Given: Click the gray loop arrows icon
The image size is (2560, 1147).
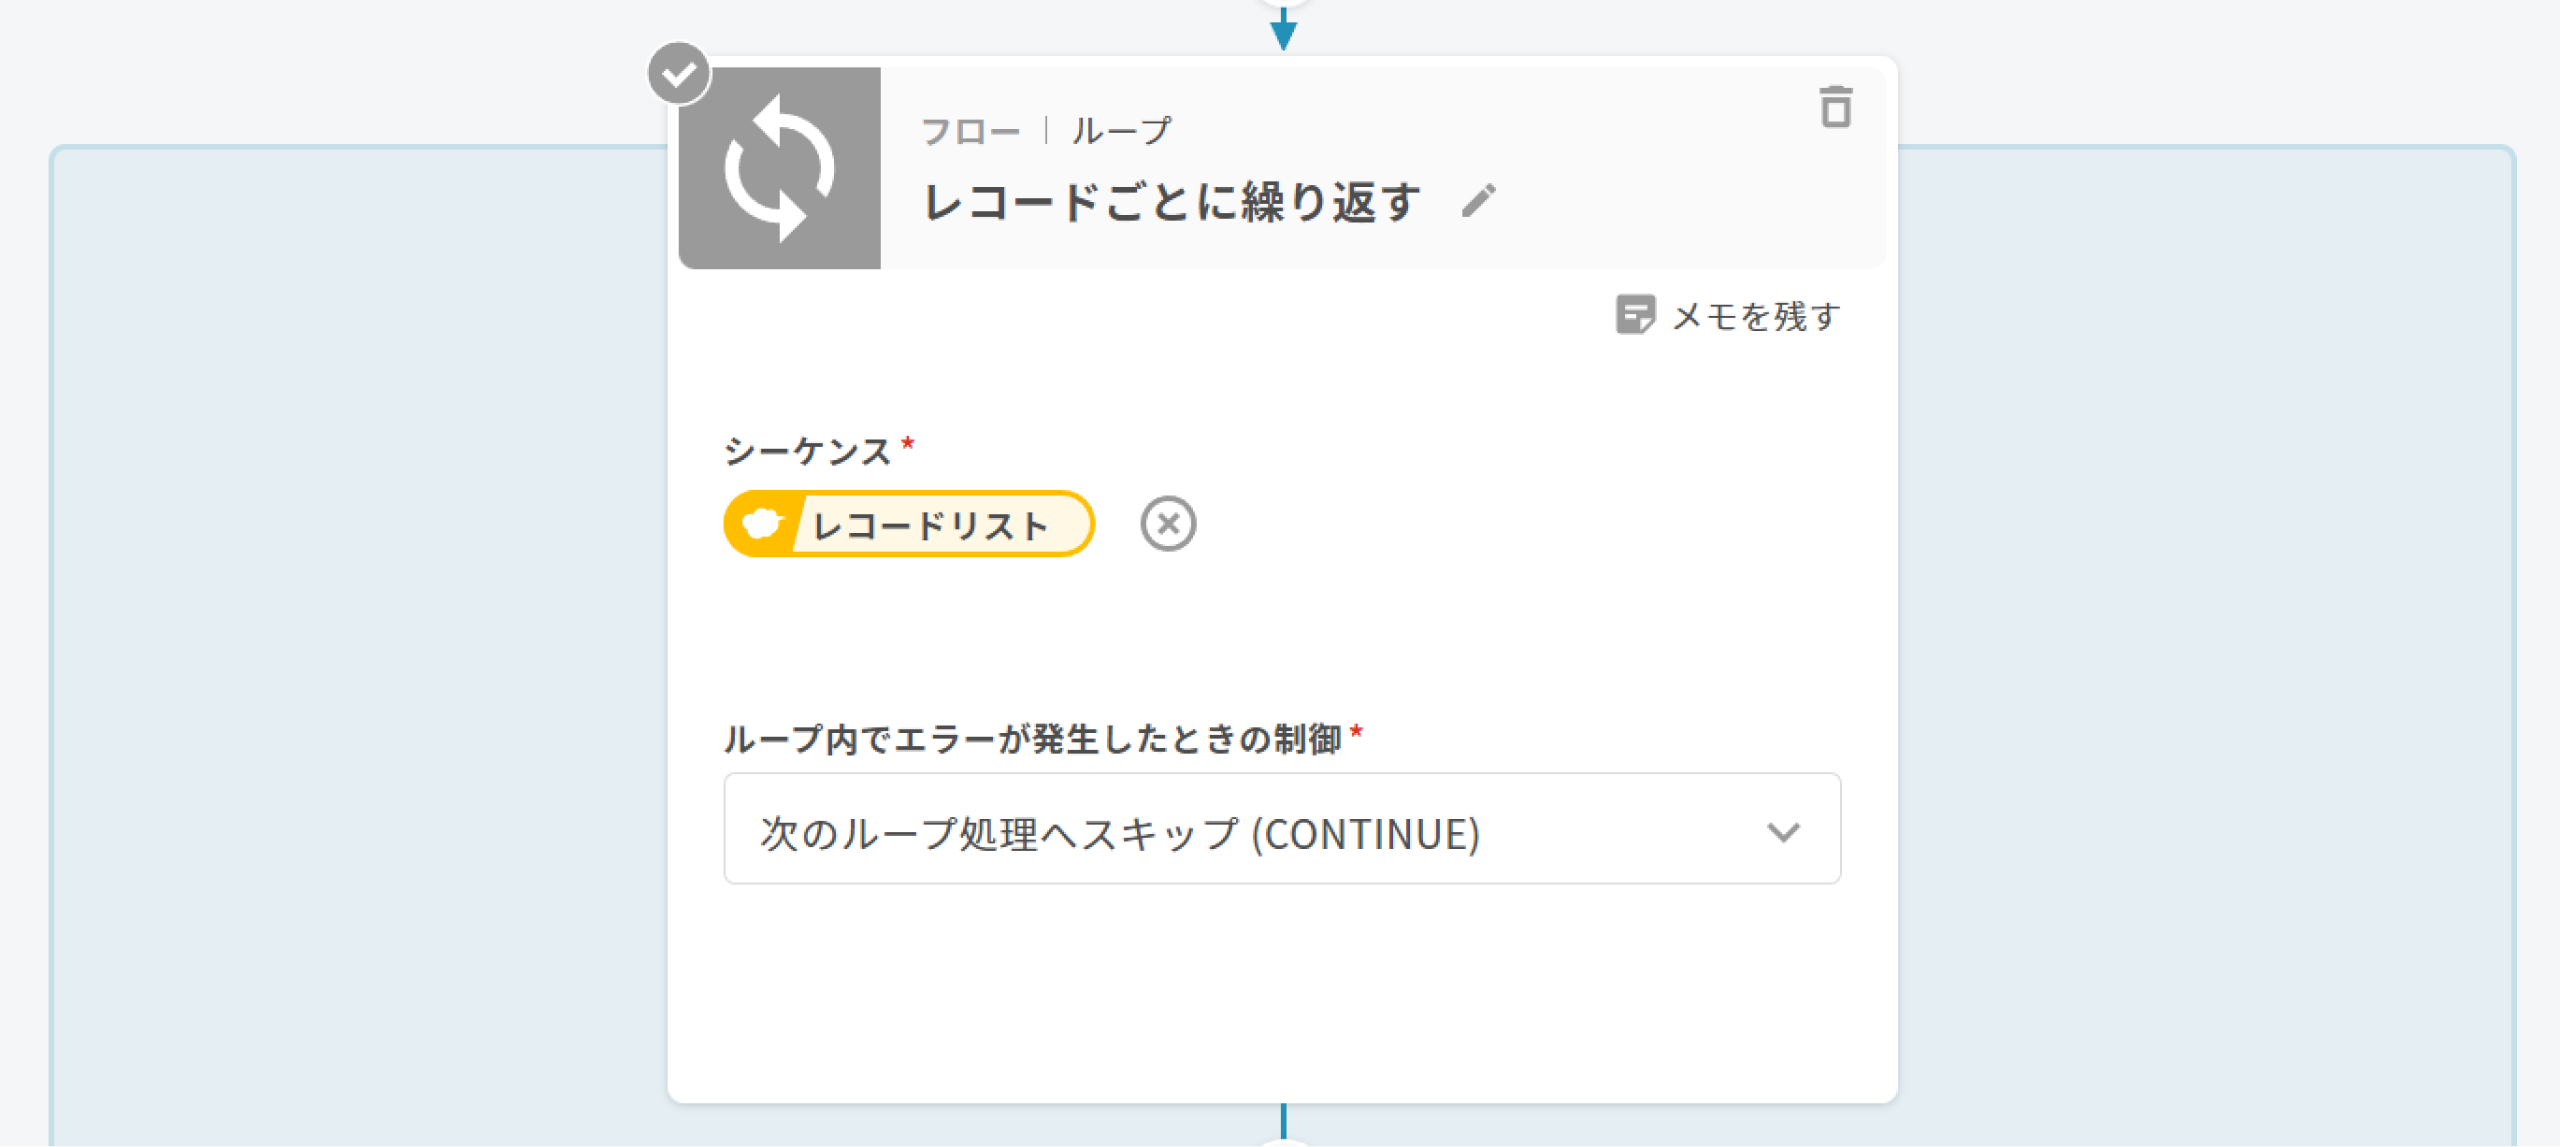Looking at the screenshot, I should tap(779, 168).
